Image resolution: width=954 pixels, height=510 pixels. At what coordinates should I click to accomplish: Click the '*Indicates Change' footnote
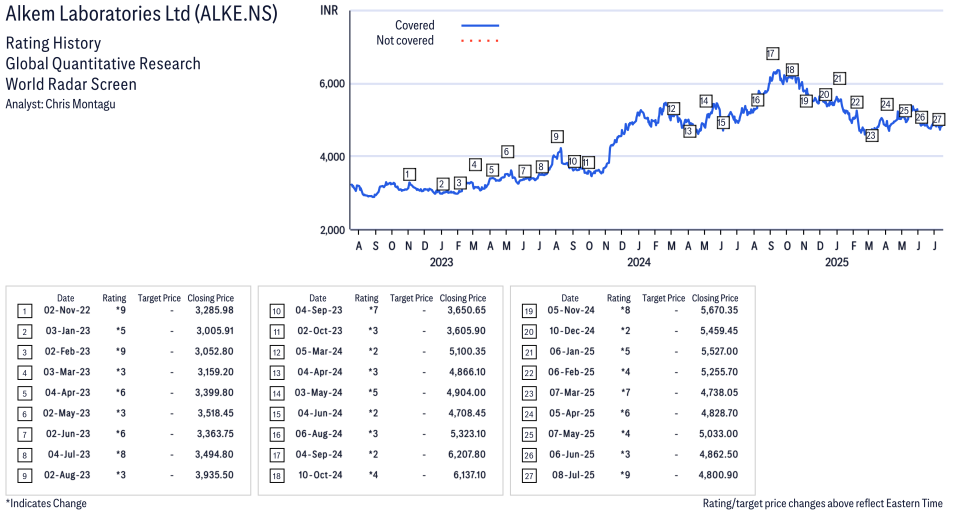tap(46, 503)
